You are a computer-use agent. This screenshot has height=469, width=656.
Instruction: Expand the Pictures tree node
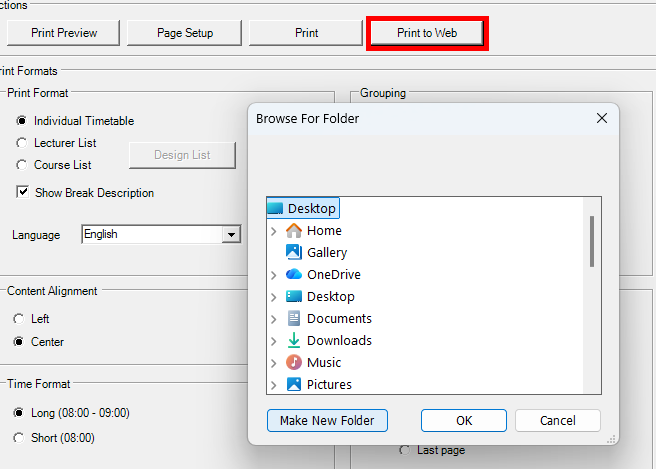[274, 385]
